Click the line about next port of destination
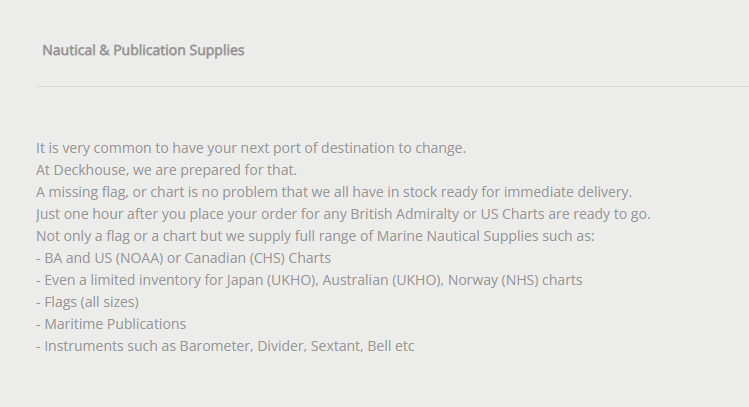The width and height of the screenshot is (749, 407). [x=251, y=148]
